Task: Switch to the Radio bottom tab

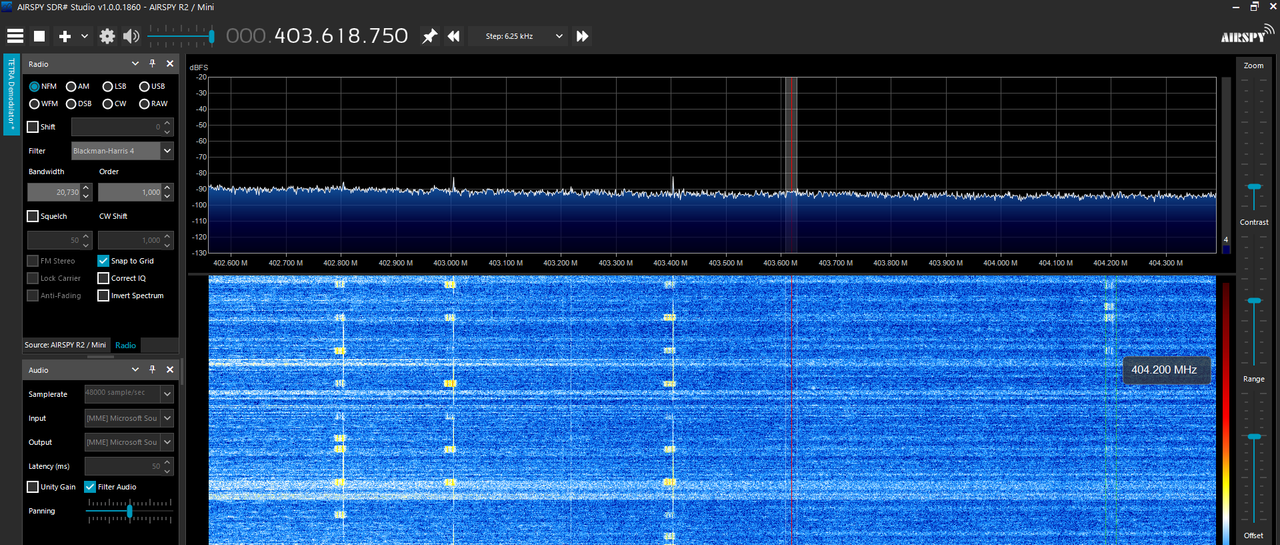Action: point(126,345)
